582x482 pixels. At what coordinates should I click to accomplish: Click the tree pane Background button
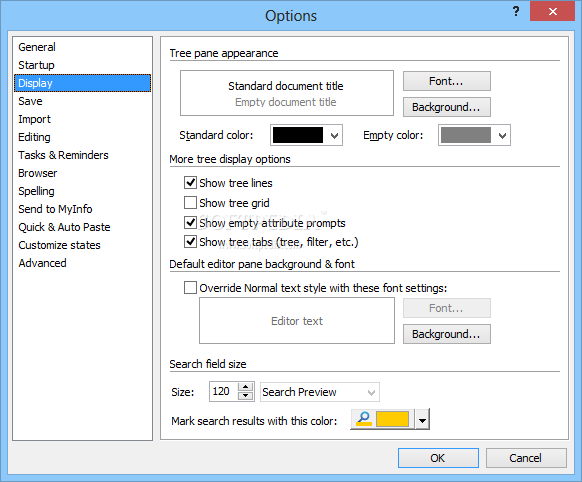point(447,107)
